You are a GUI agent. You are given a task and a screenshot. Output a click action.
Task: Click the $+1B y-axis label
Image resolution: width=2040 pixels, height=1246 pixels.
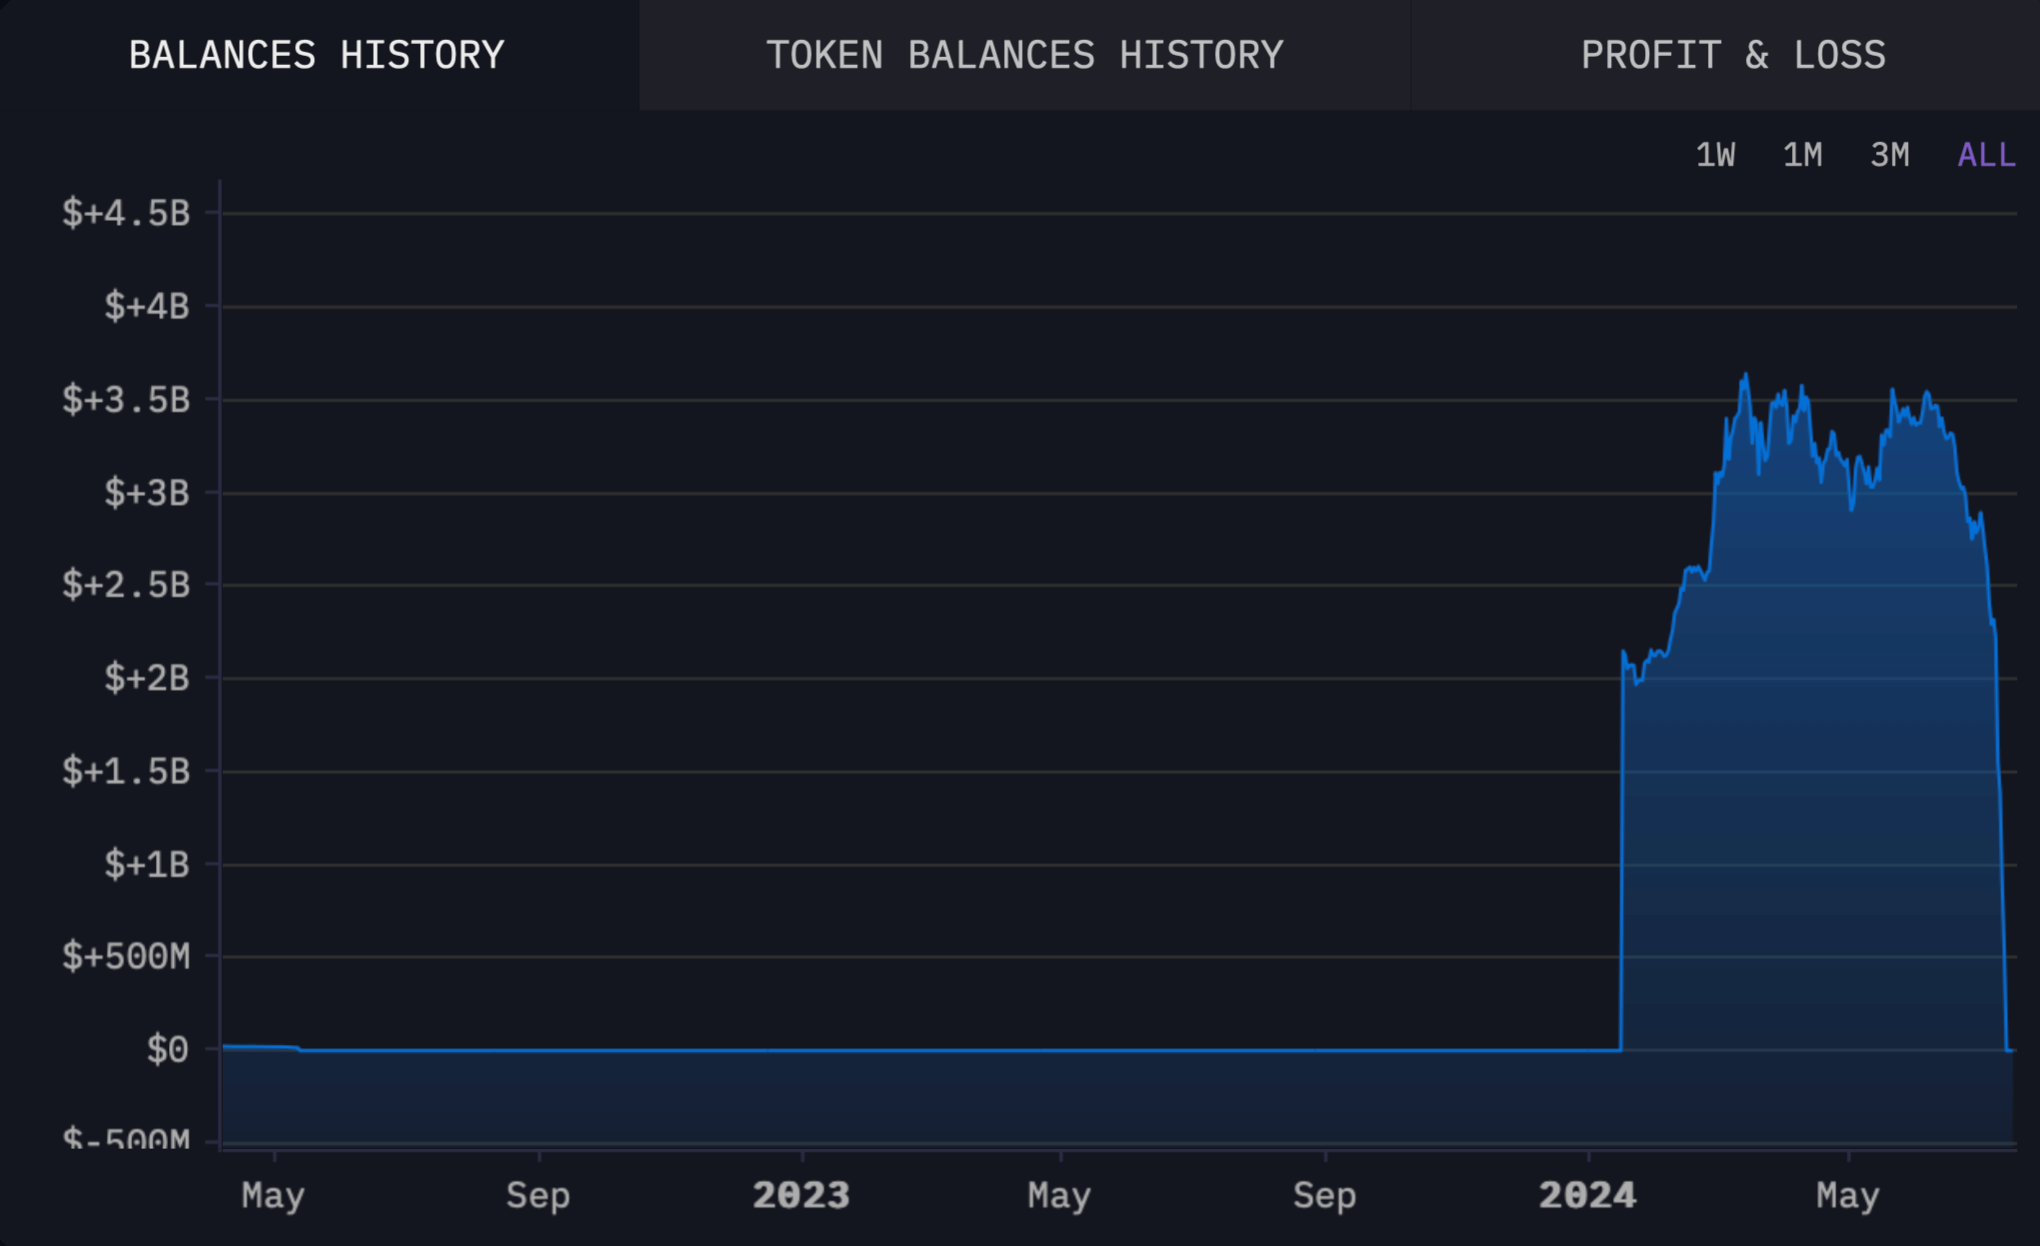pyautogui.click(x=146, y=864)
